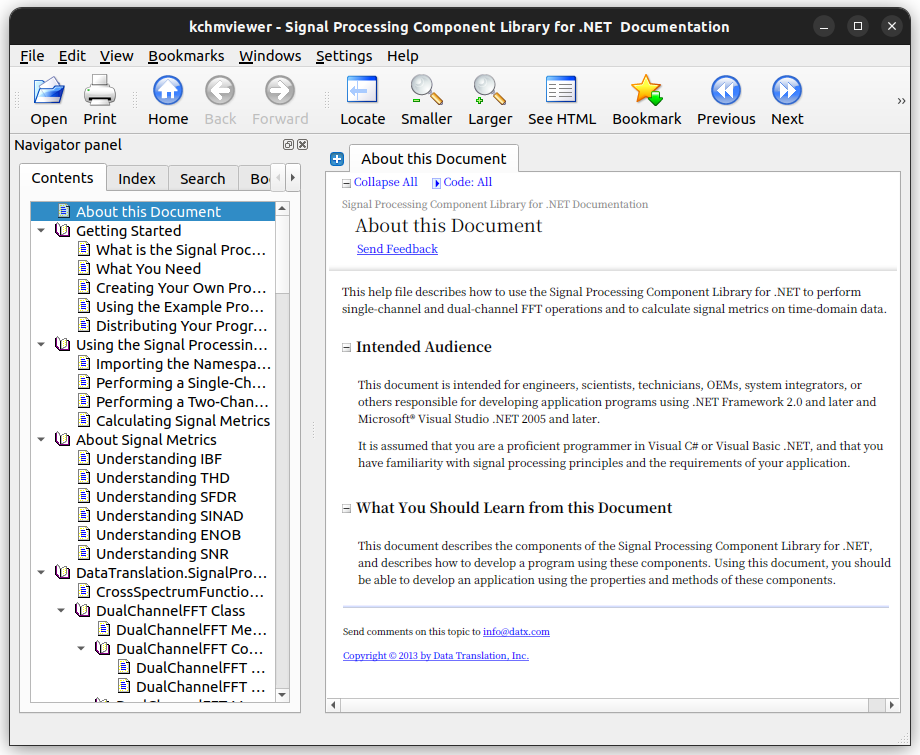The image size is (920, 755).
Task: Collapse the DualChannelFFT Class node
Action: [61, 611]
